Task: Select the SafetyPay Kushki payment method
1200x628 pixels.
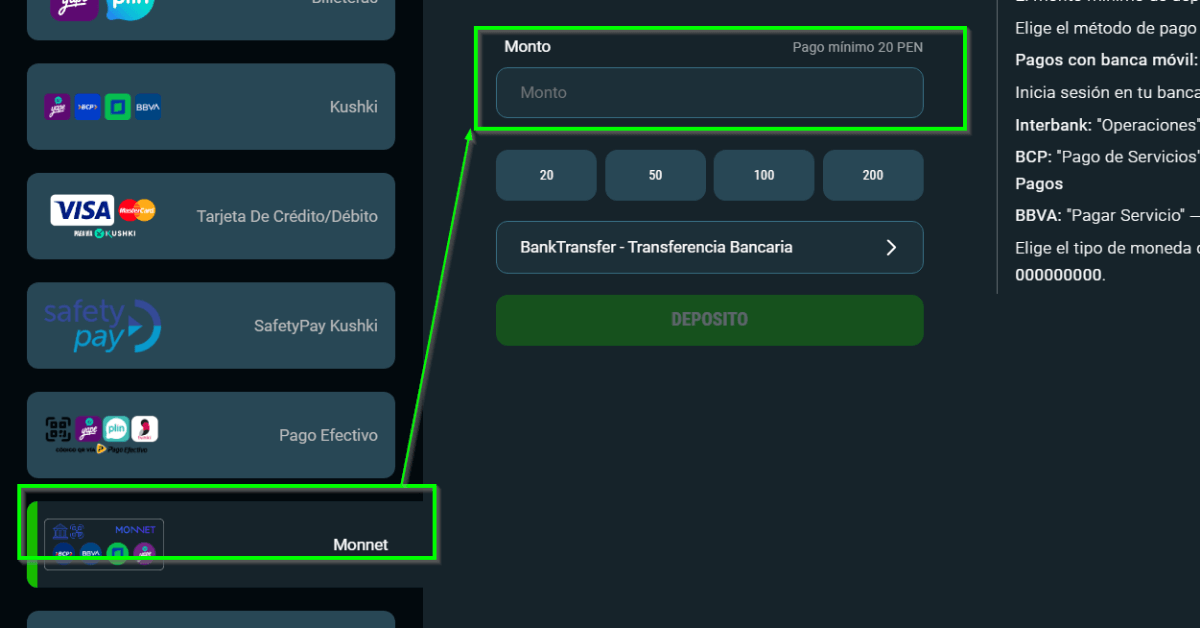Action: coord(315,326)
